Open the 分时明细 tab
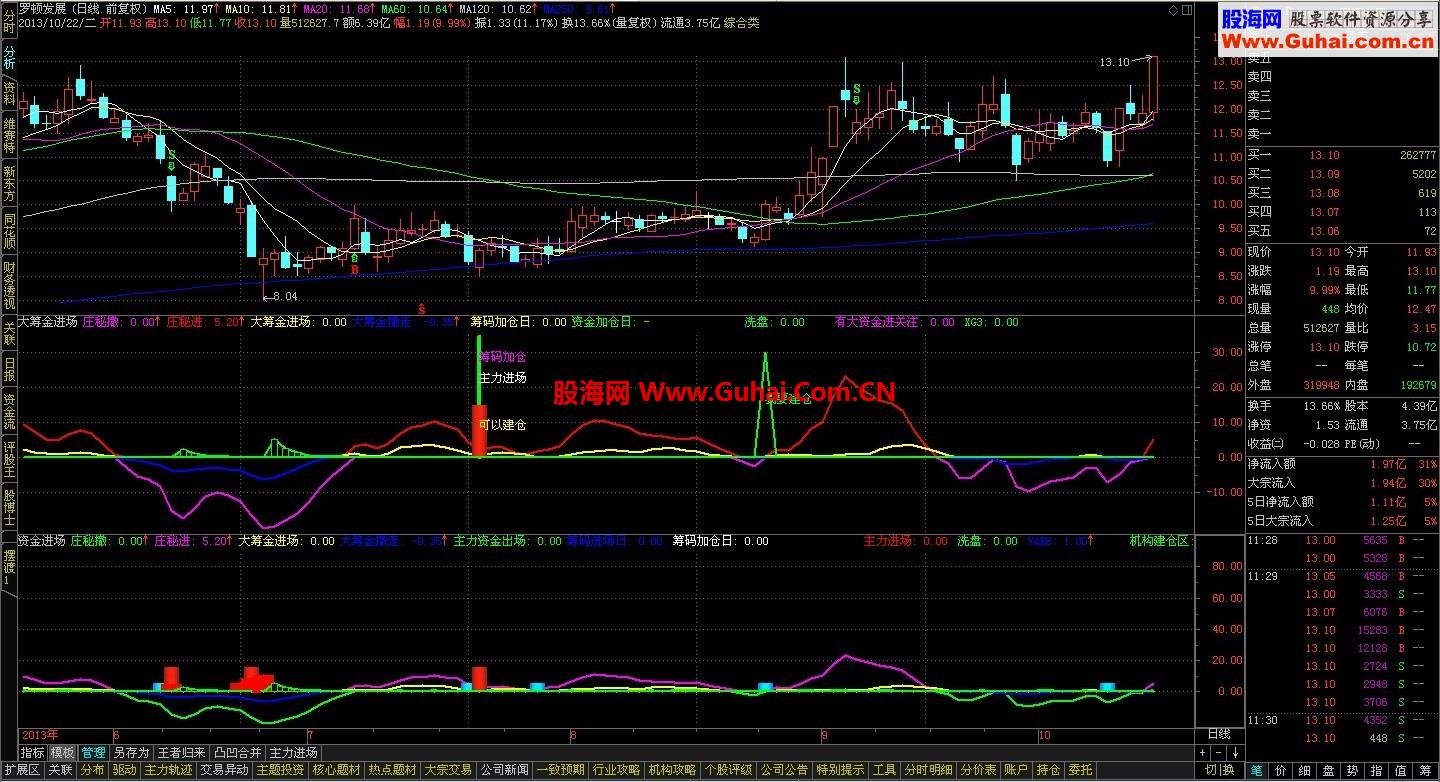Viewport: 1440px width, 782px height. tap(928, 770)
